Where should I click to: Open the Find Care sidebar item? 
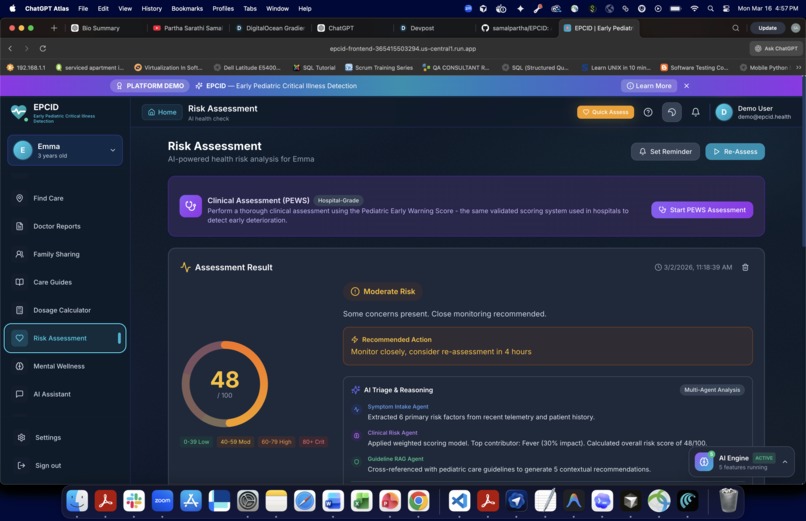coord(65,198)
